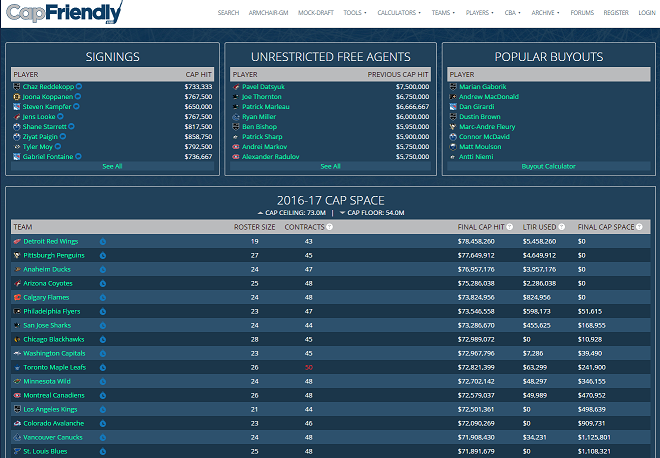Screen dimensions: 660x458
Task: Click the help icon beside FINAL CAP SPACE
Action: (639, 227)
